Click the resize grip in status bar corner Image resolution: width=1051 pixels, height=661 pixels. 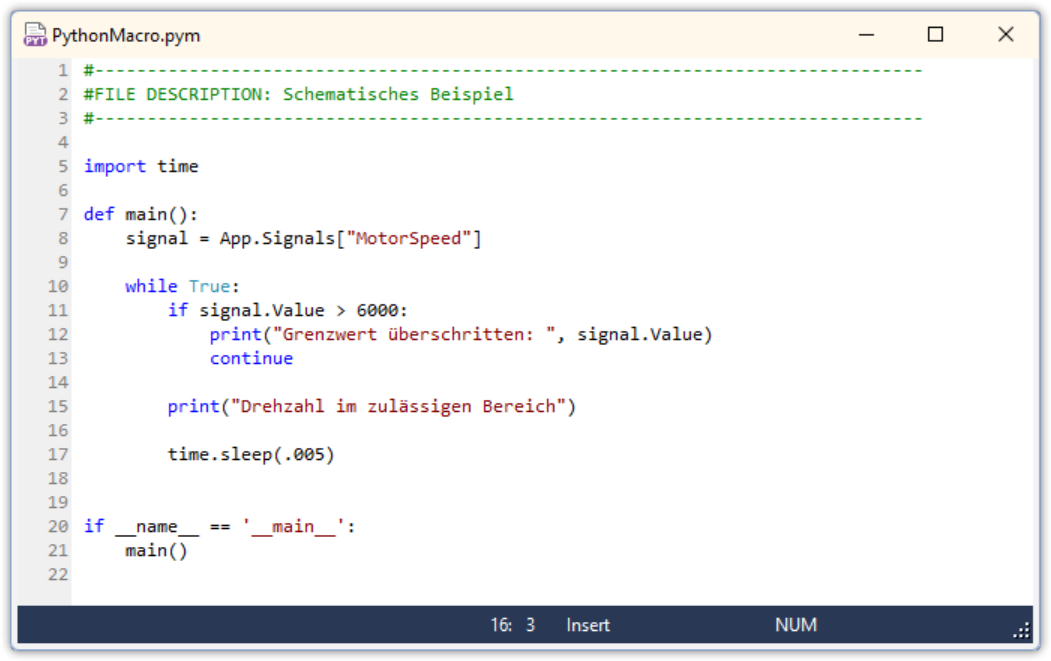(1022, 630)
